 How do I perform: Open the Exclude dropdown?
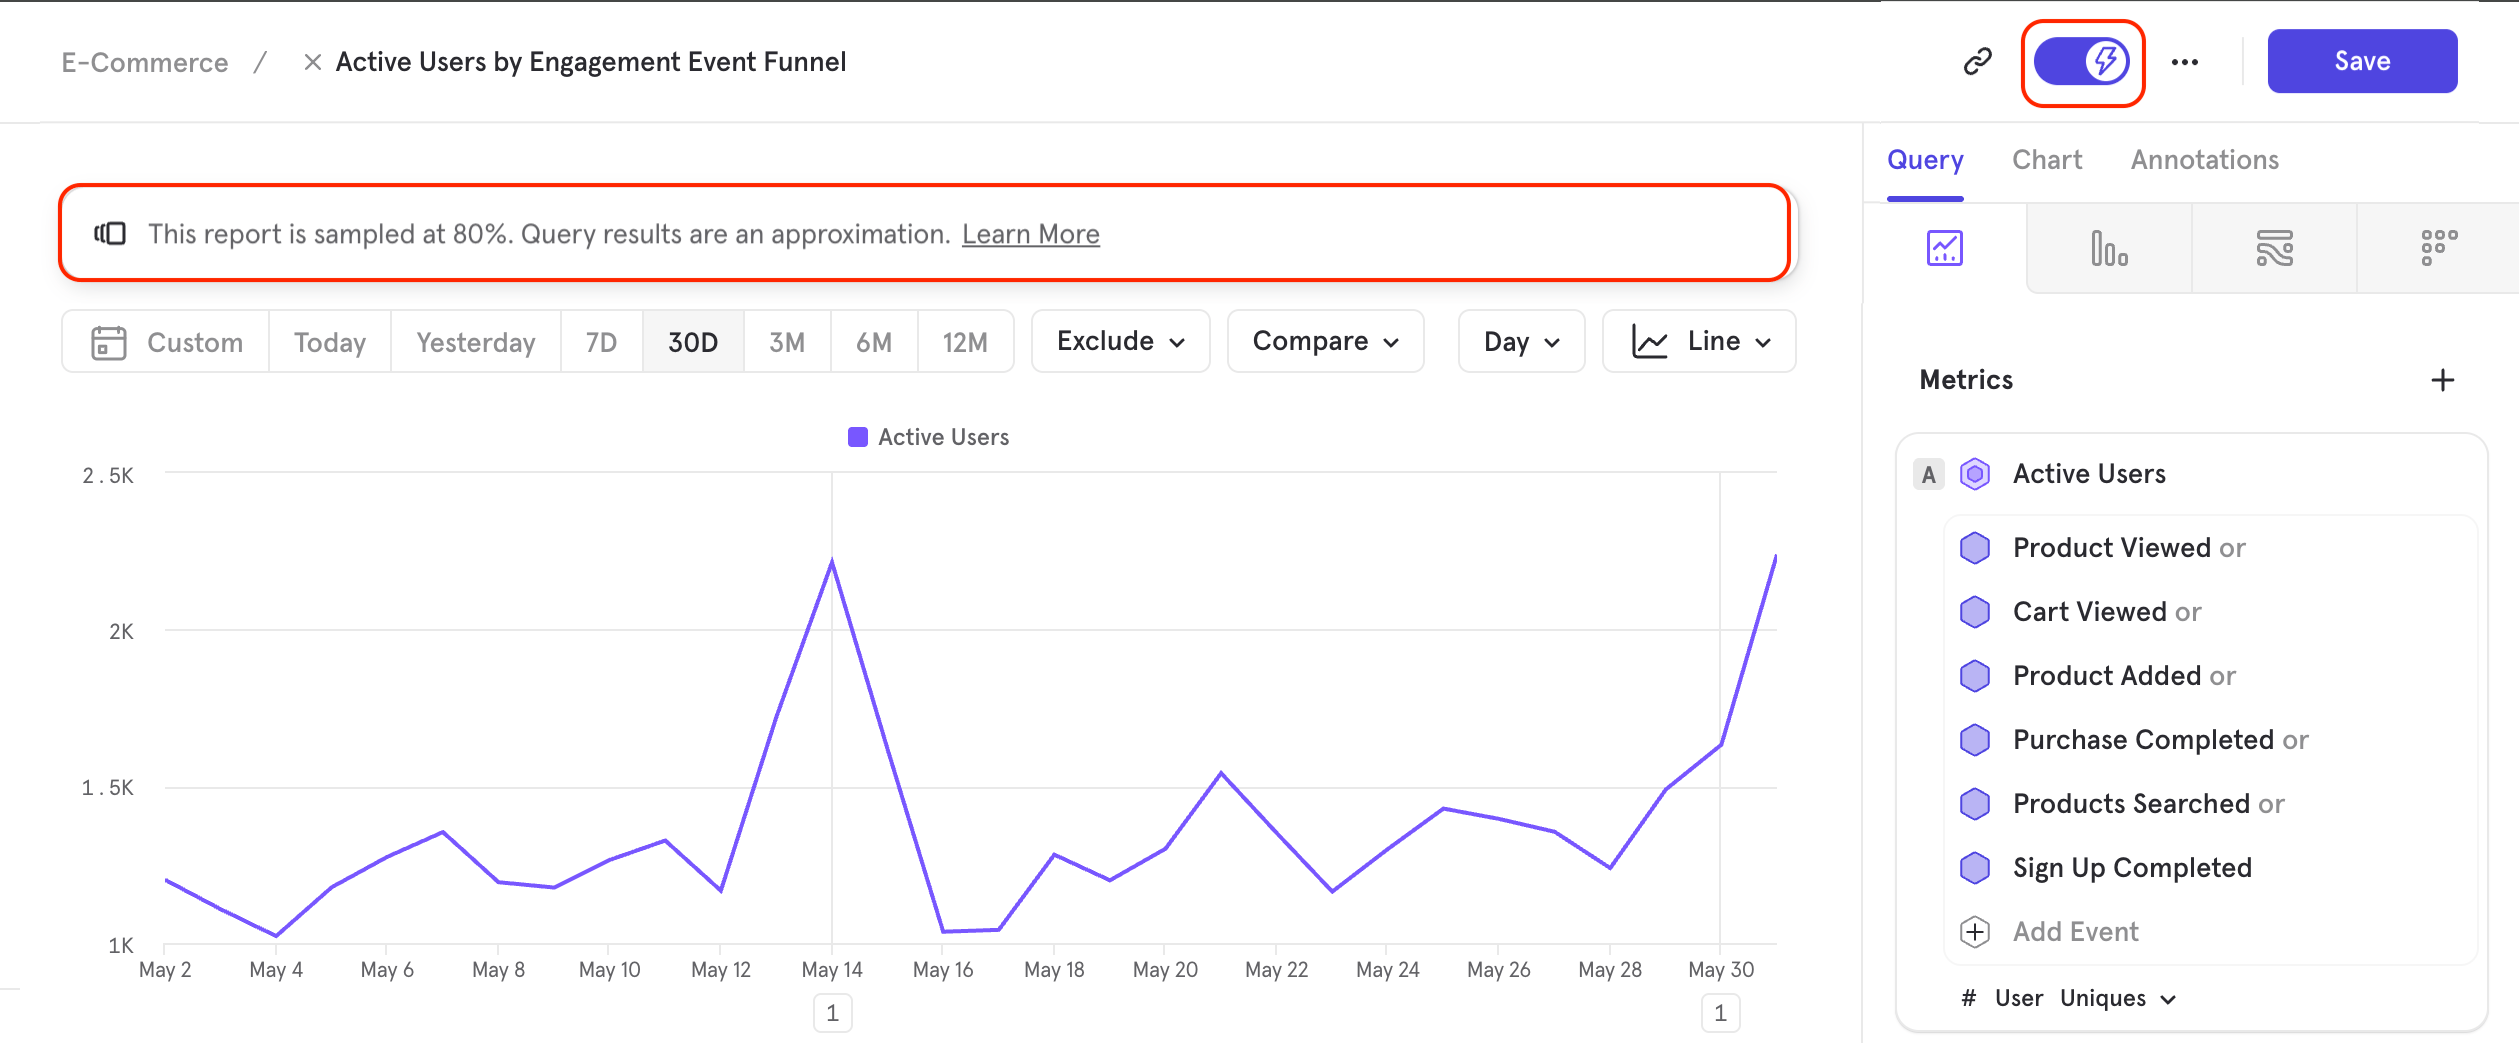[1121, 341]
